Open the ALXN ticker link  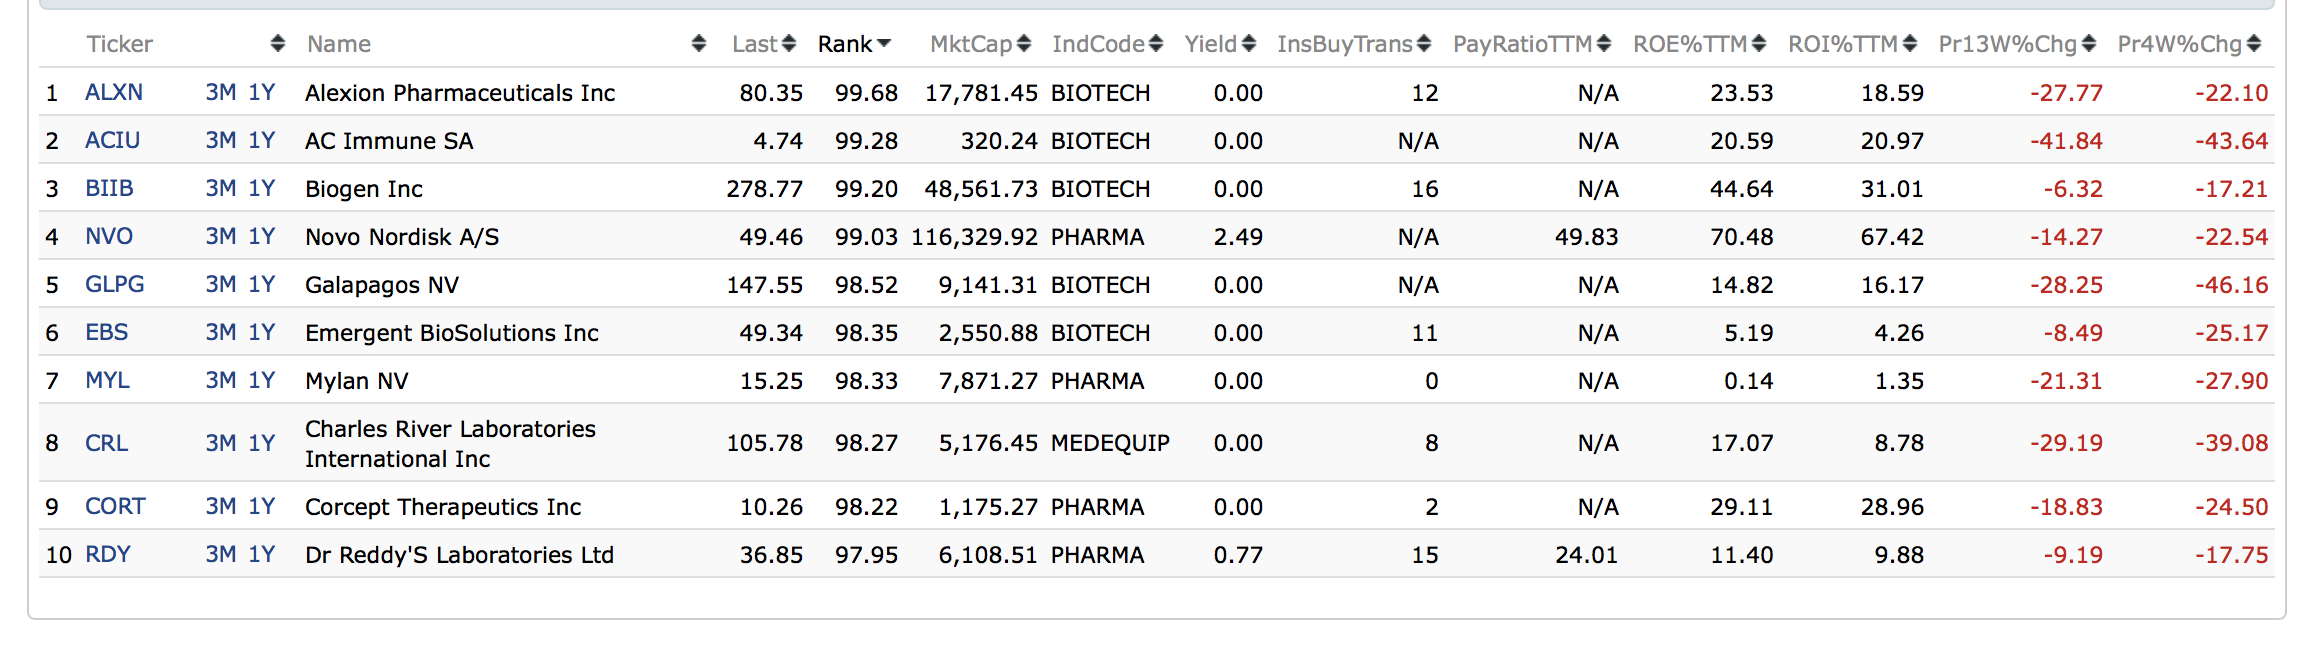click(114, 93)
